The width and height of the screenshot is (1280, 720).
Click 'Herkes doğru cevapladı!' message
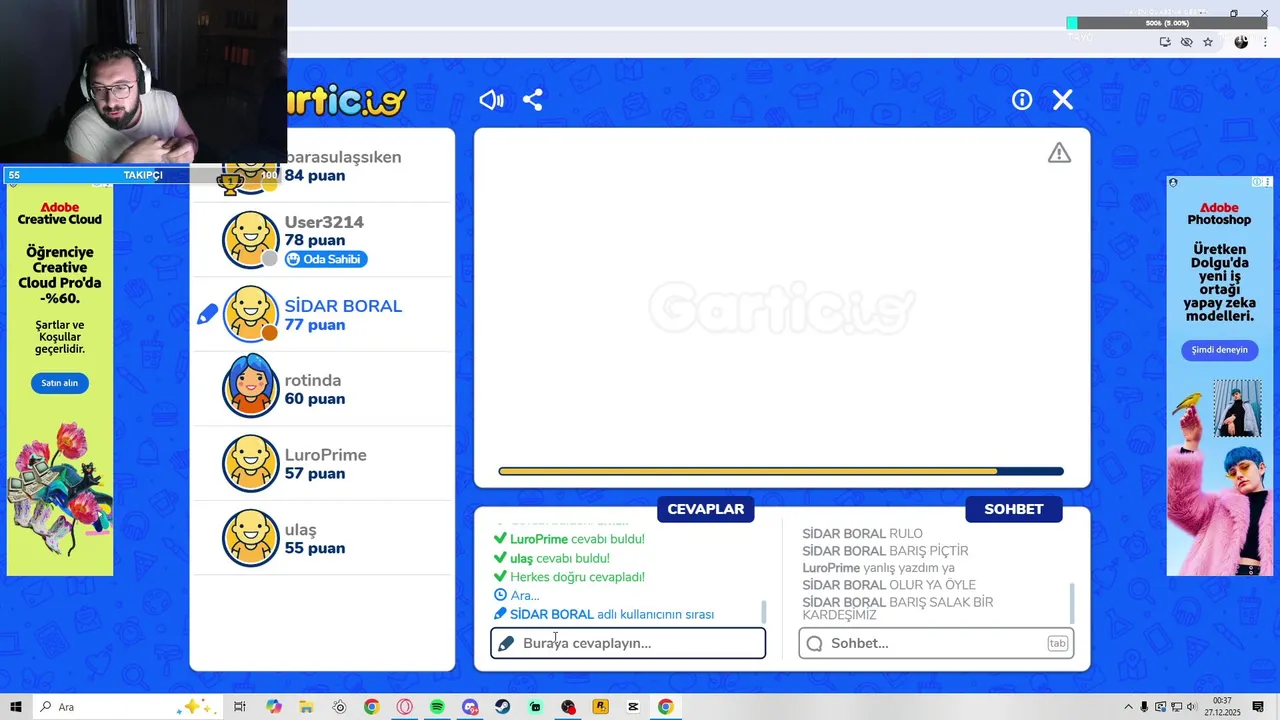click(x=577, y=577)
